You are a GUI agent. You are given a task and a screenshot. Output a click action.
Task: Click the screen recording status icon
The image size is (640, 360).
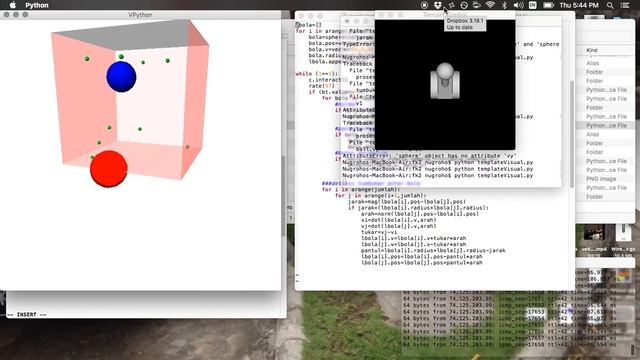424,5
